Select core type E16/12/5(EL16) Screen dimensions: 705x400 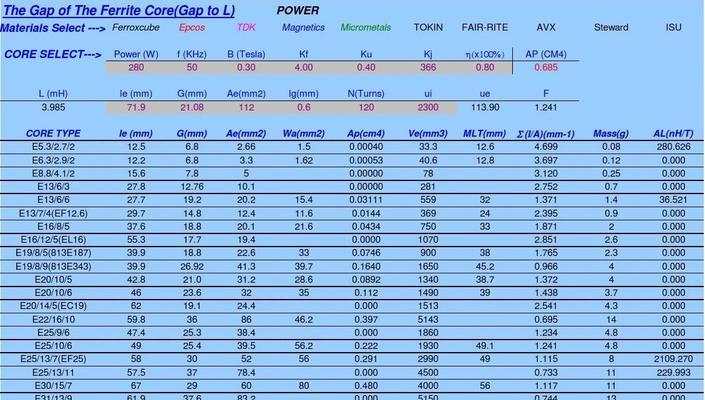[53, 240]
